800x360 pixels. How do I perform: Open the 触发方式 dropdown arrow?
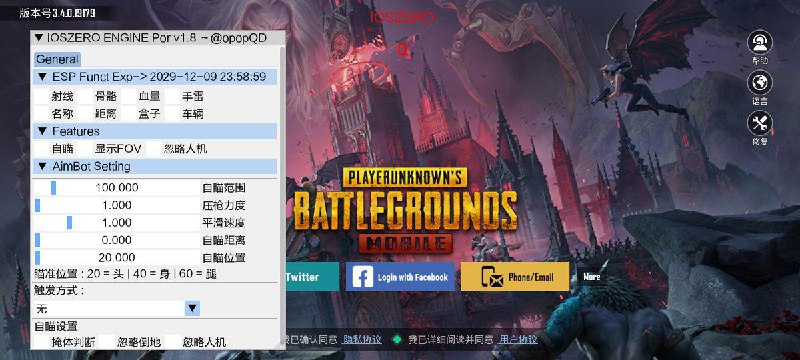(192, 308)
